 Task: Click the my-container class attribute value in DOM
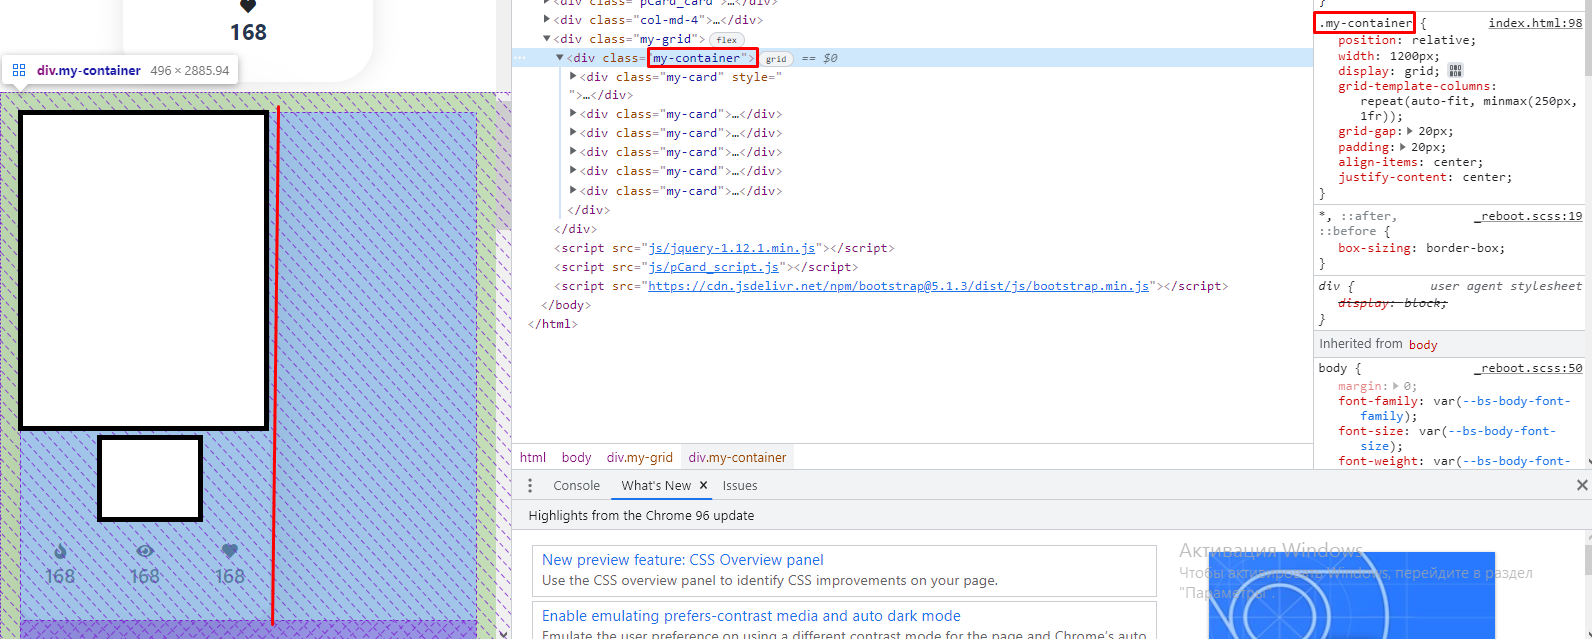[x=696, y=58]
